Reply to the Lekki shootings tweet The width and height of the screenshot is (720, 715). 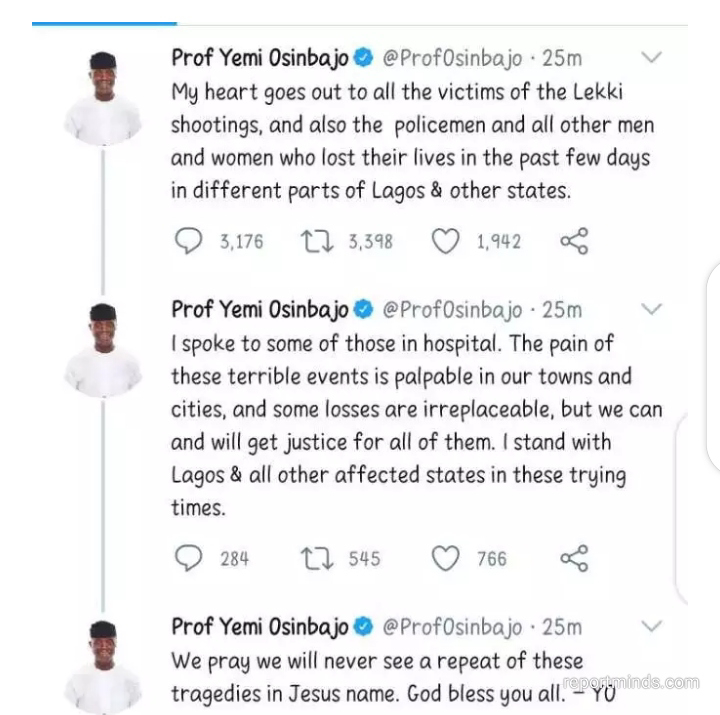[187, 241]
